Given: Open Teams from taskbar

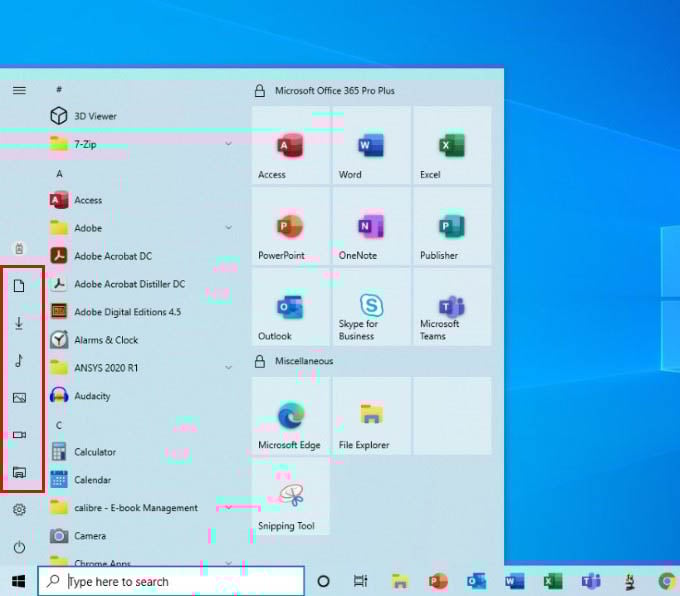Looking at the screenshot, I should (x=591, y=582).
